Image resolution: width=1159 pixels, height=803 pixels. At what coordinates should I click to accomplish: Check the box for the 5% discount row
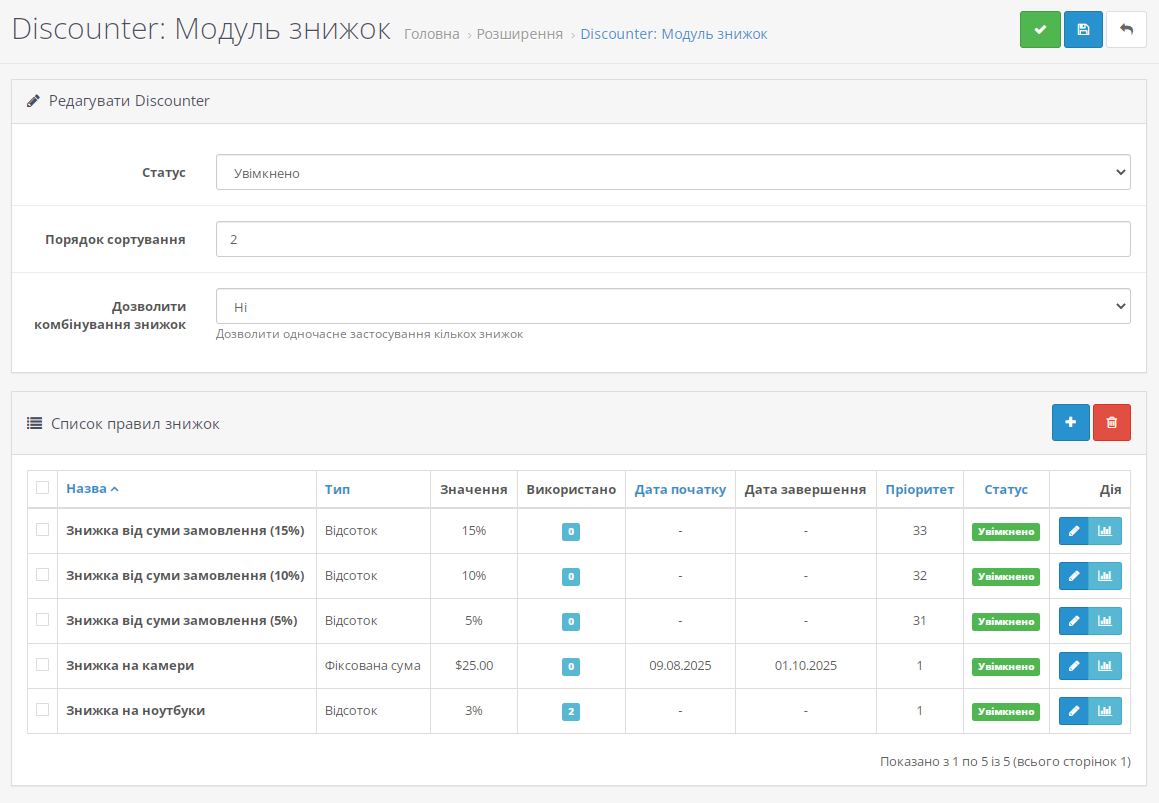click(x=42, y=620)
